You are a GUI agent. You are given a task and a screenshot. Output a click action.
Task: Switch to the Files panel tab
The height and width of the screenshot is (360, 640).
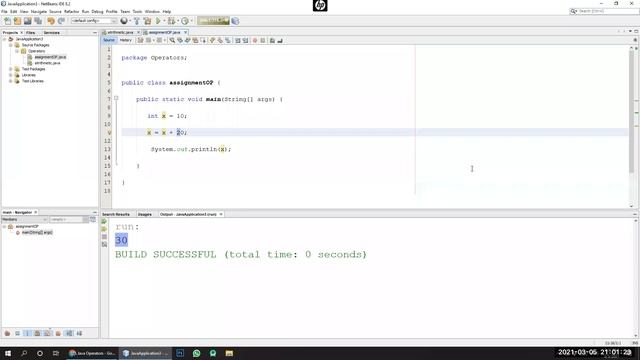pos(31,33)
